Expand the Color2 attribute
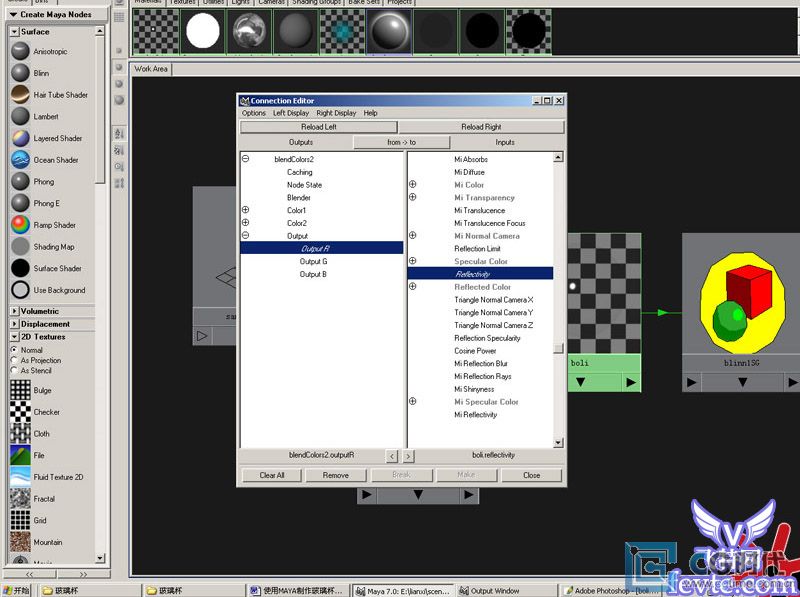This screenshot has width=800, height=597. (x=245, y=222)
